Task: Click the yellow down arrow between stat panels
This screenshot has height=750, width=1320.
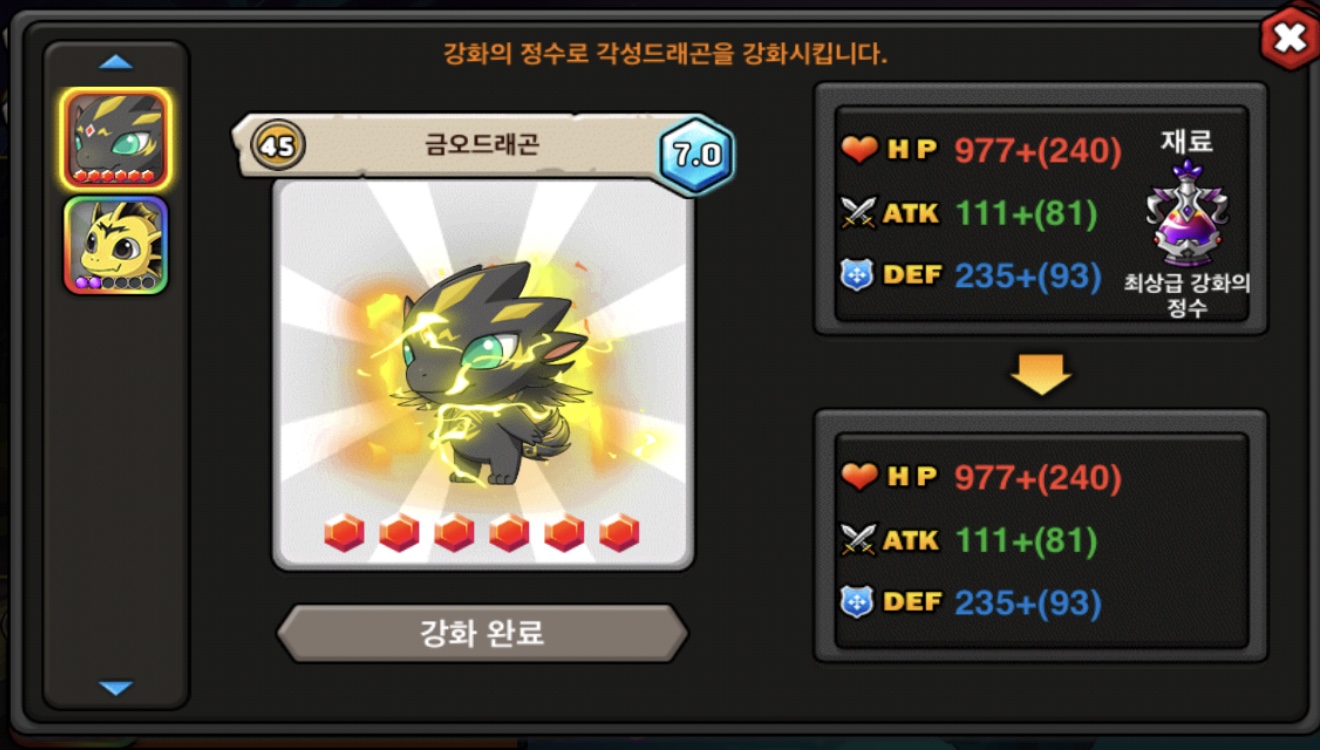Action: coord(1041,373)
